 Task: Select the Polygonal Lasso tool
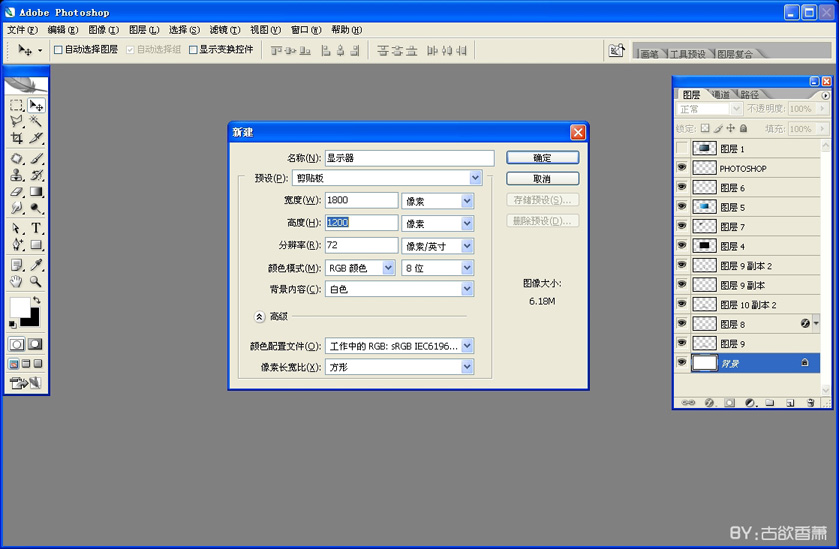point(17,121)
